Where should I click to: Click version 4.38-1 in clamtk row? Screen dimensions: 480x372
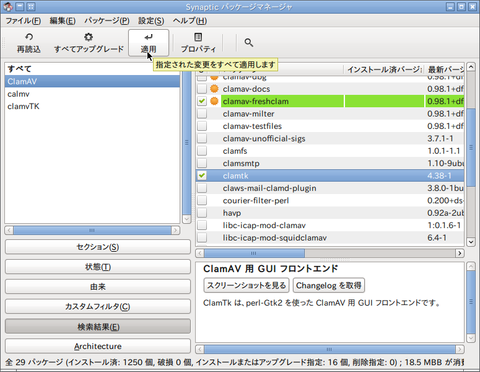point(440,176)
